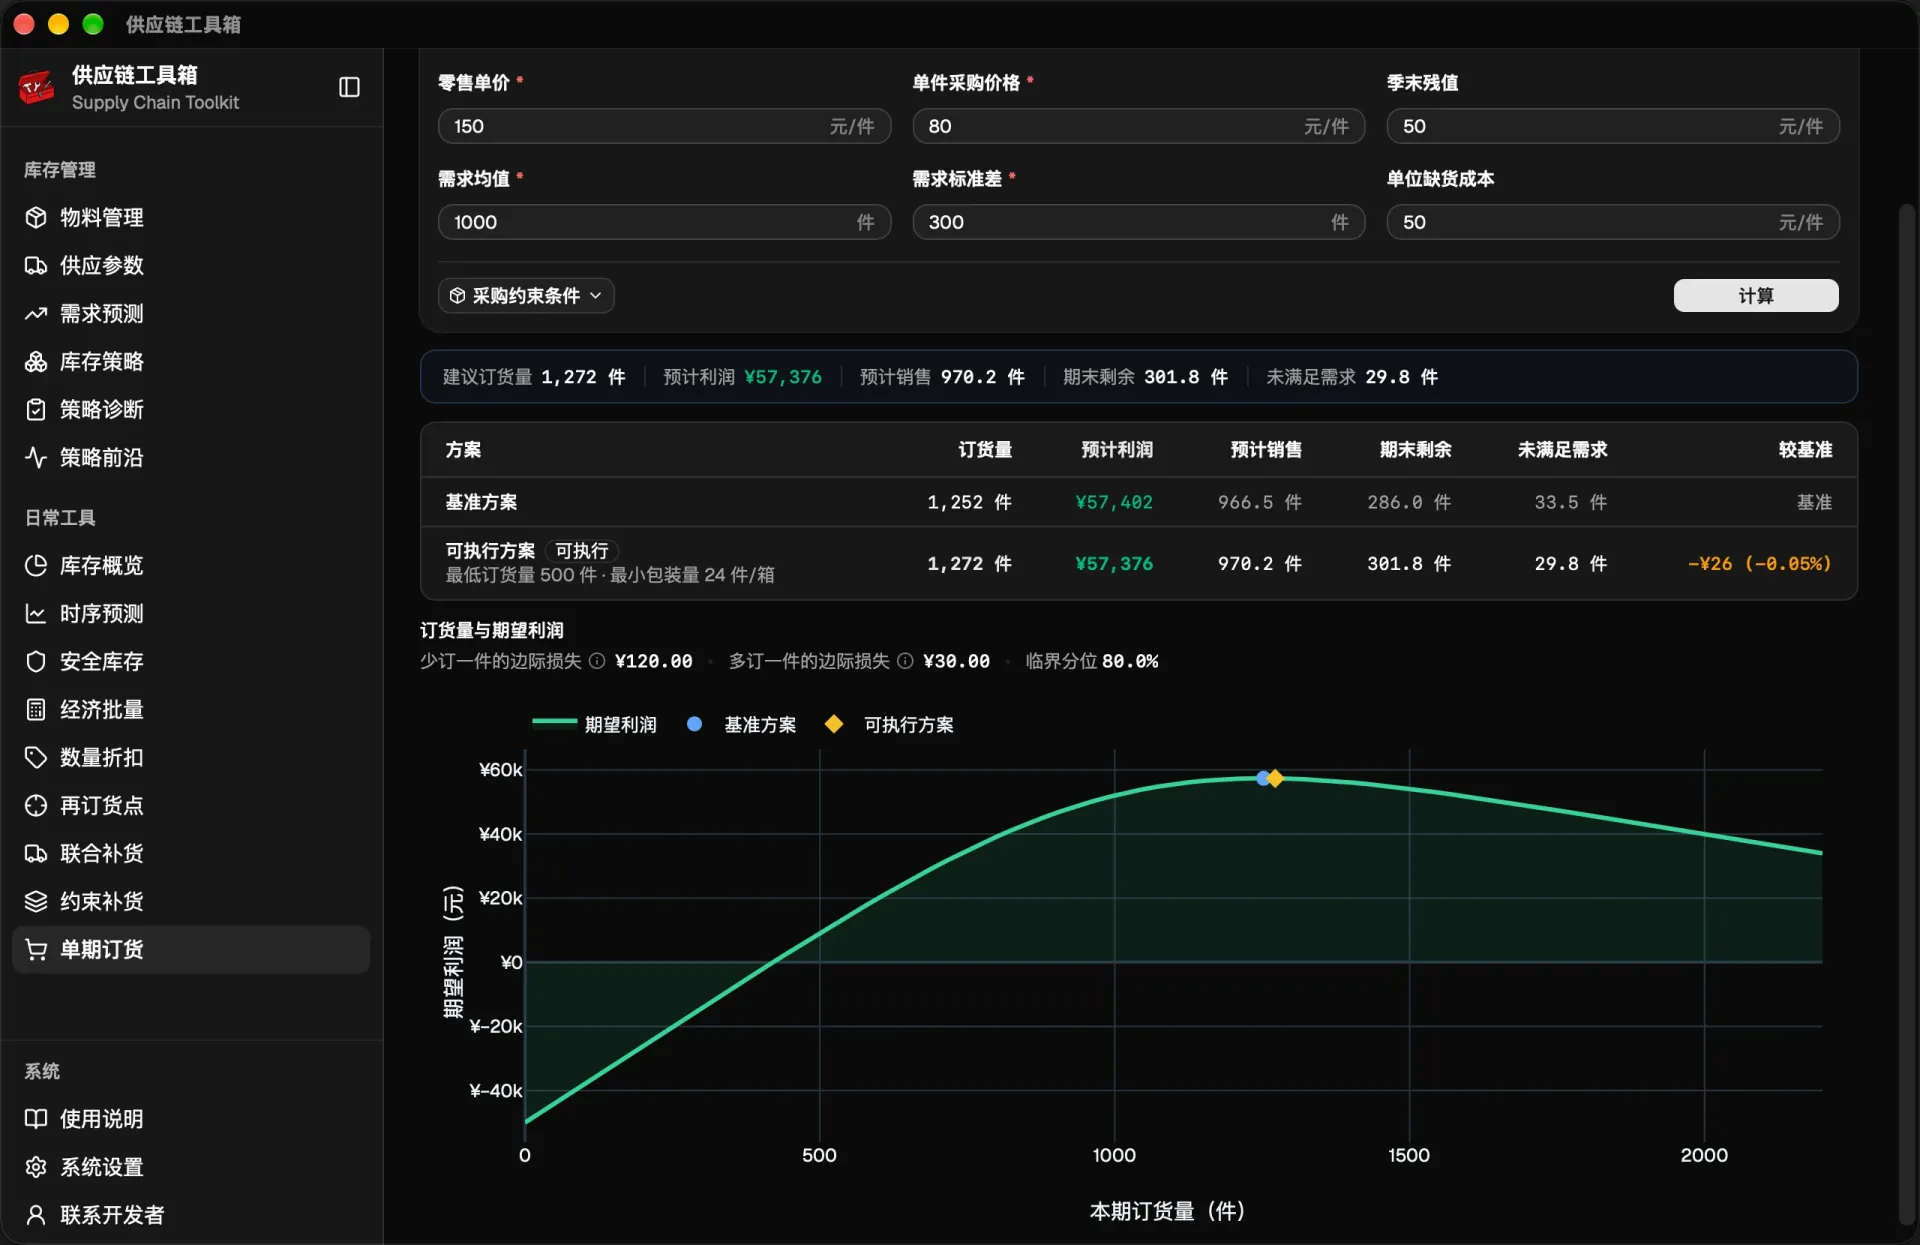Viewport: 1920px width, 1245px height.
Task: Click the blue 基准方案 marker on chart
Action: point(1262,778)
